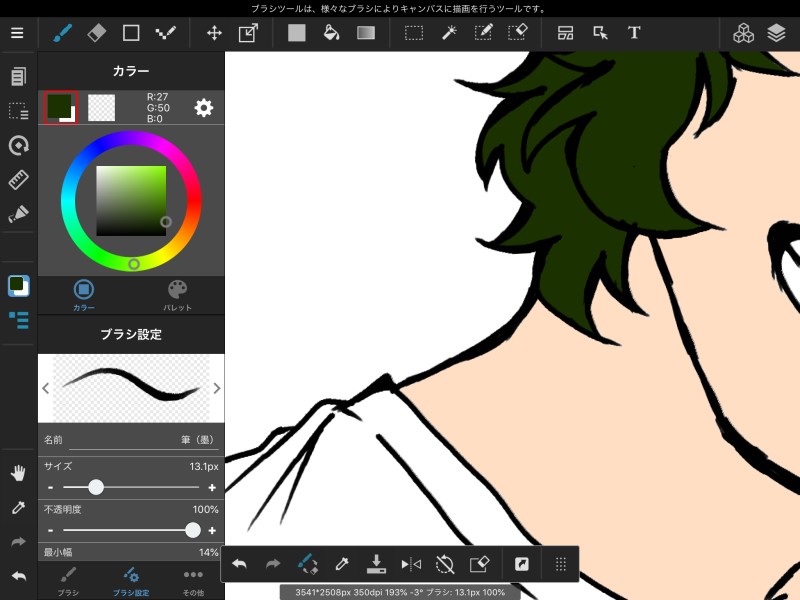Click Undo in the floating shortcut bar
Image resolution: width=800 pixels, height=600 pixels.
[239, 564]
